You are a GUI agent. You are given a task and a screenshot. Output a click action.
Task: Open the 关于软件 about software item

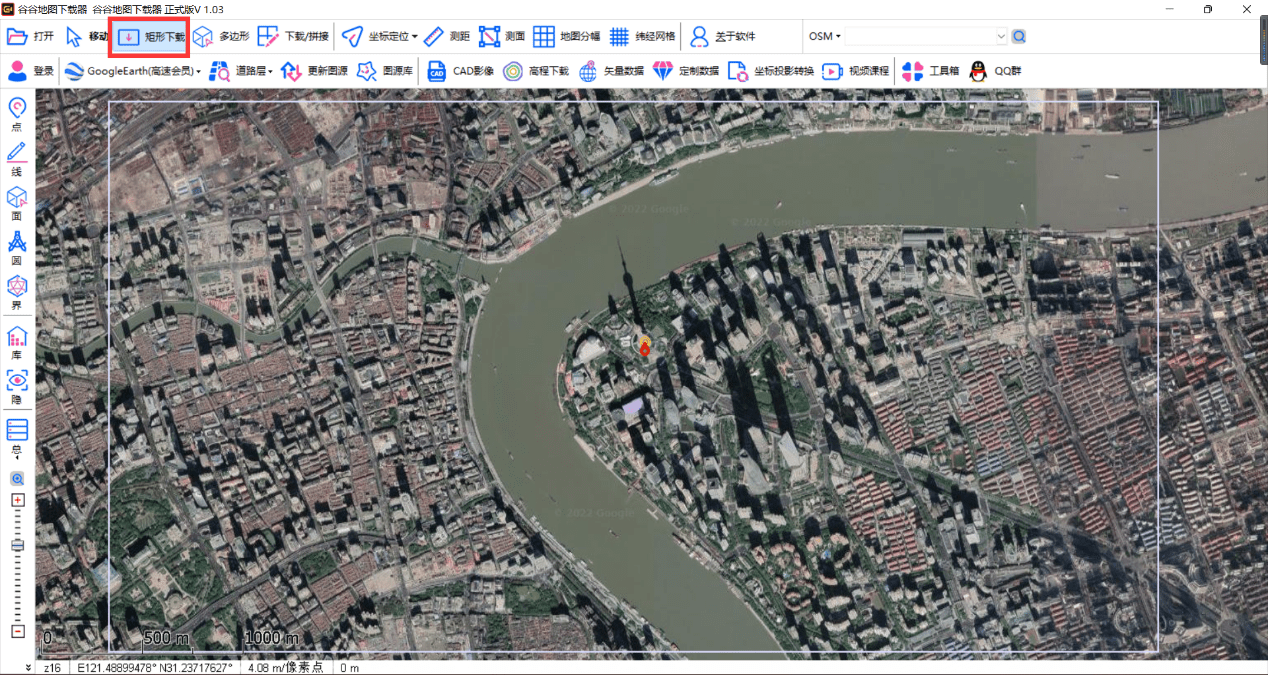pos(722,37)
